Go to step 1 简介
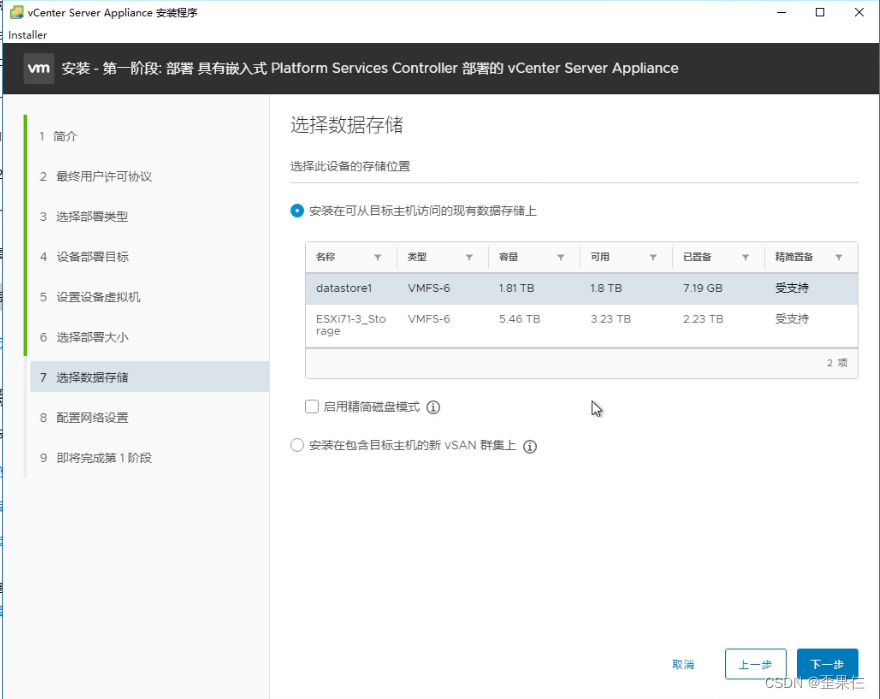 coord(58,136)
